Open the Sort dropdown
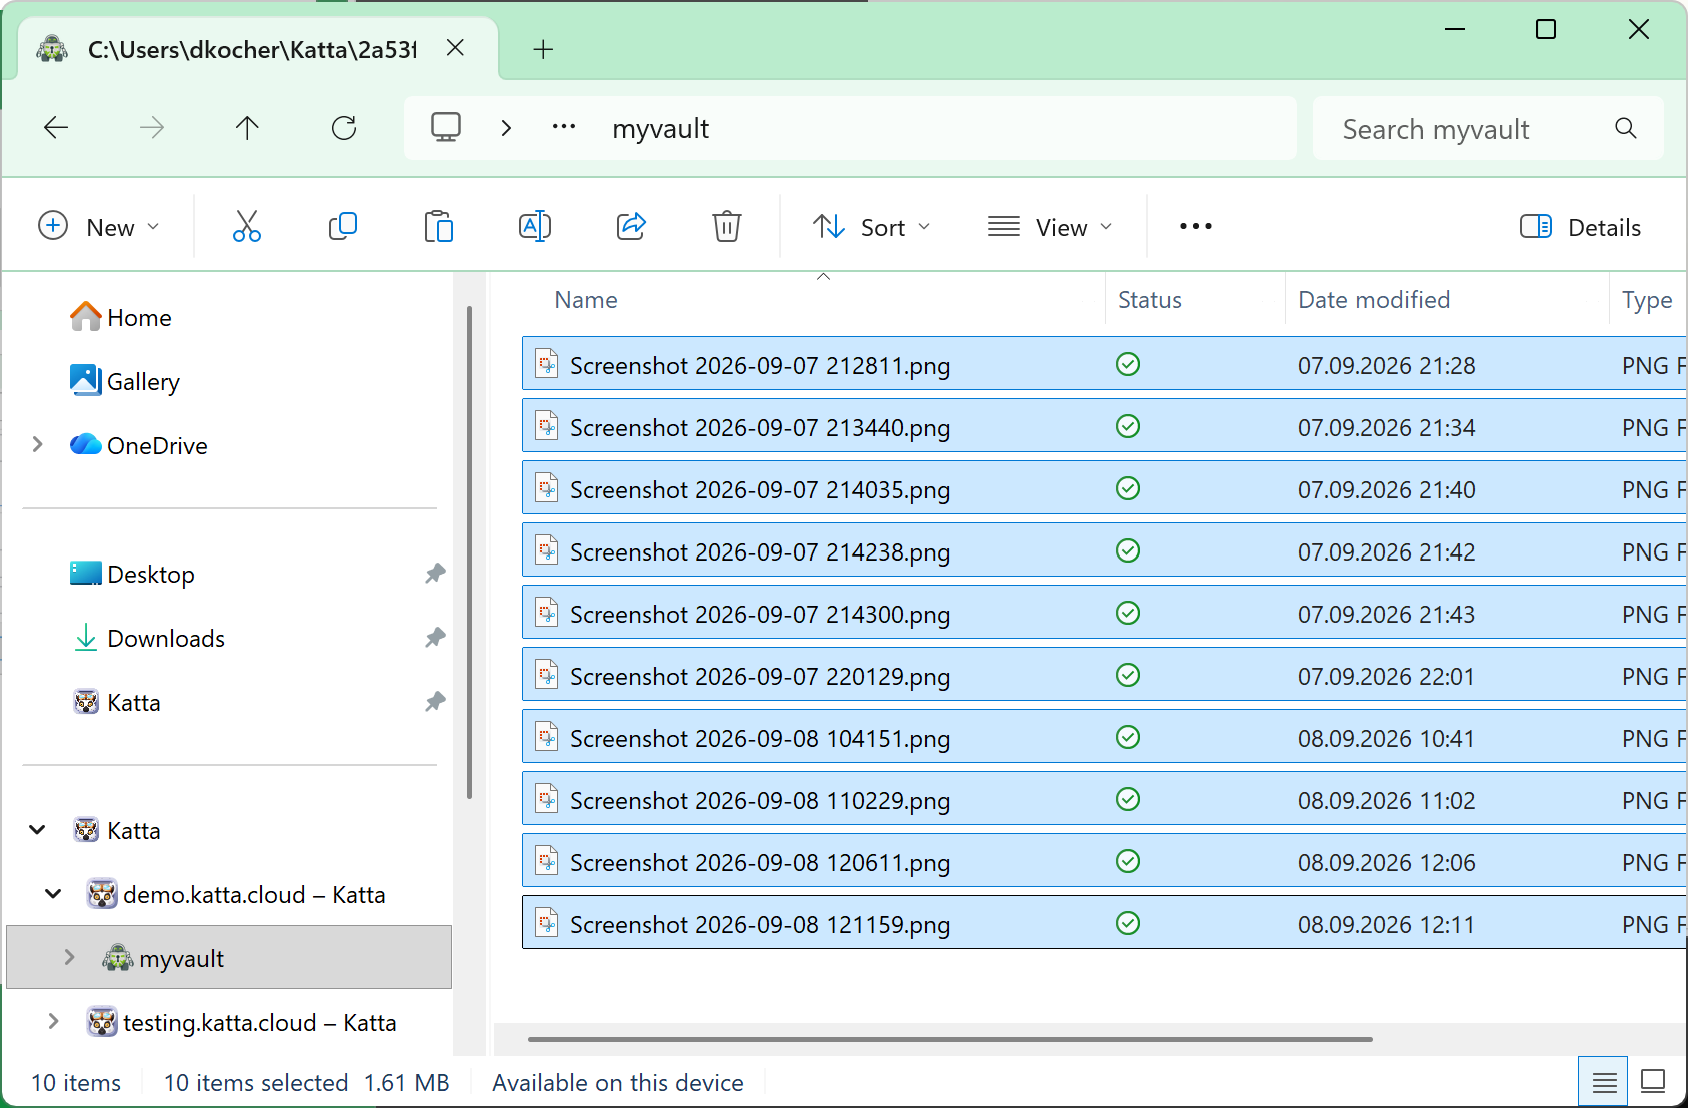The height and width of the screenshot is (1108, 1688). tap(872, 227)
